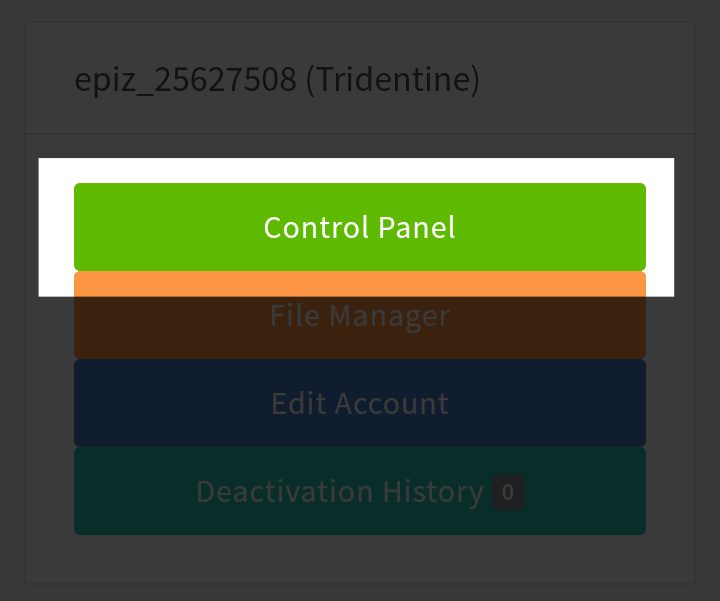Open Edit Account for the Tridentine account
This screenshot has width=720, height=601.
click(x=360, y=403)
